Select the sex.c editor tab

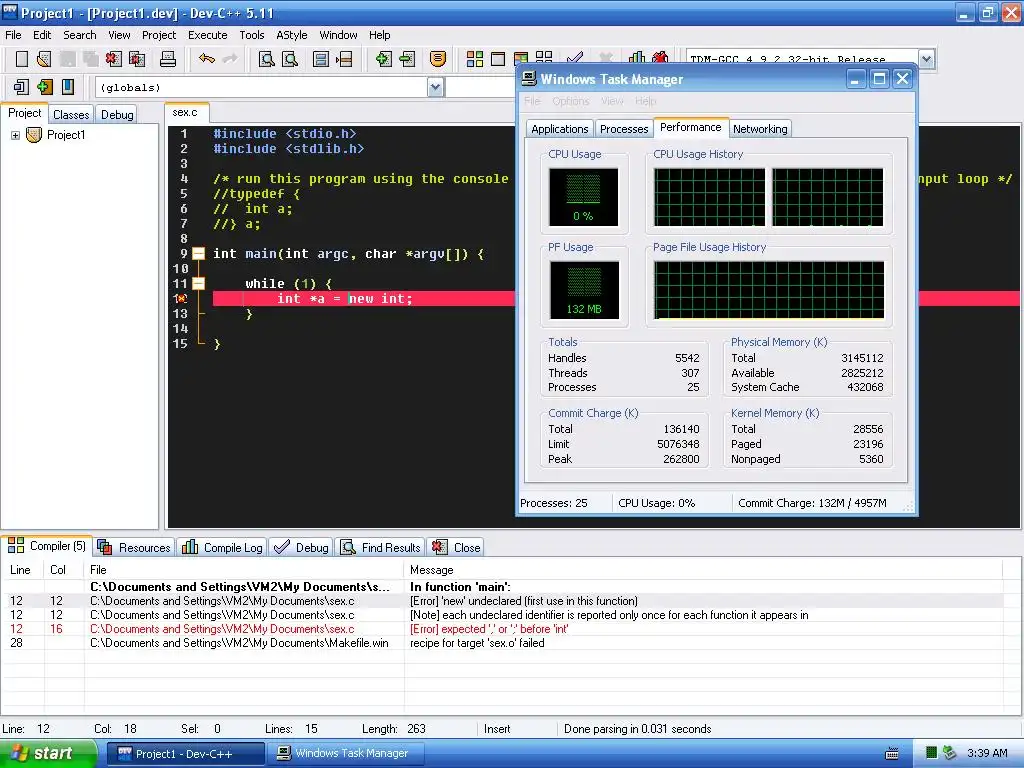point(185,112)
